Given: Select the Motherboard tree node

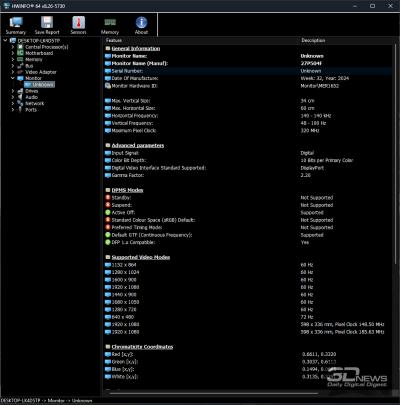Looking at the screenshot, I should (39, 53).
